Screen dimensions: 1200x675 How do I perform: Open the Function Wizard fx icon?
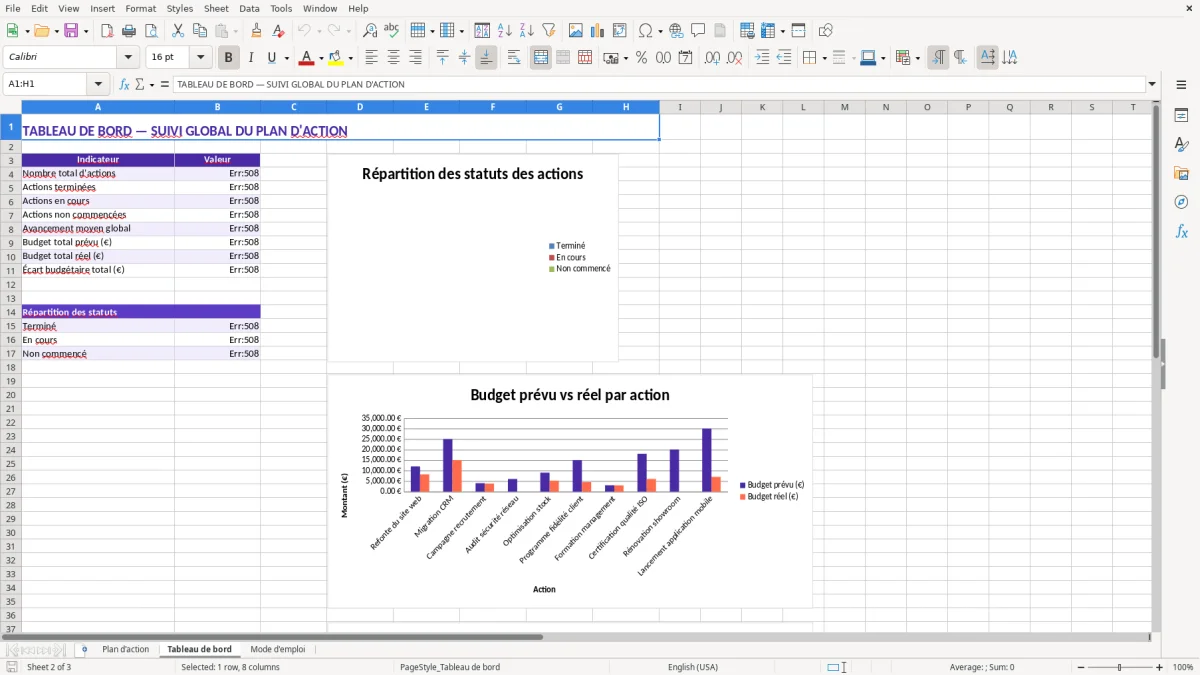pos(125,85)
